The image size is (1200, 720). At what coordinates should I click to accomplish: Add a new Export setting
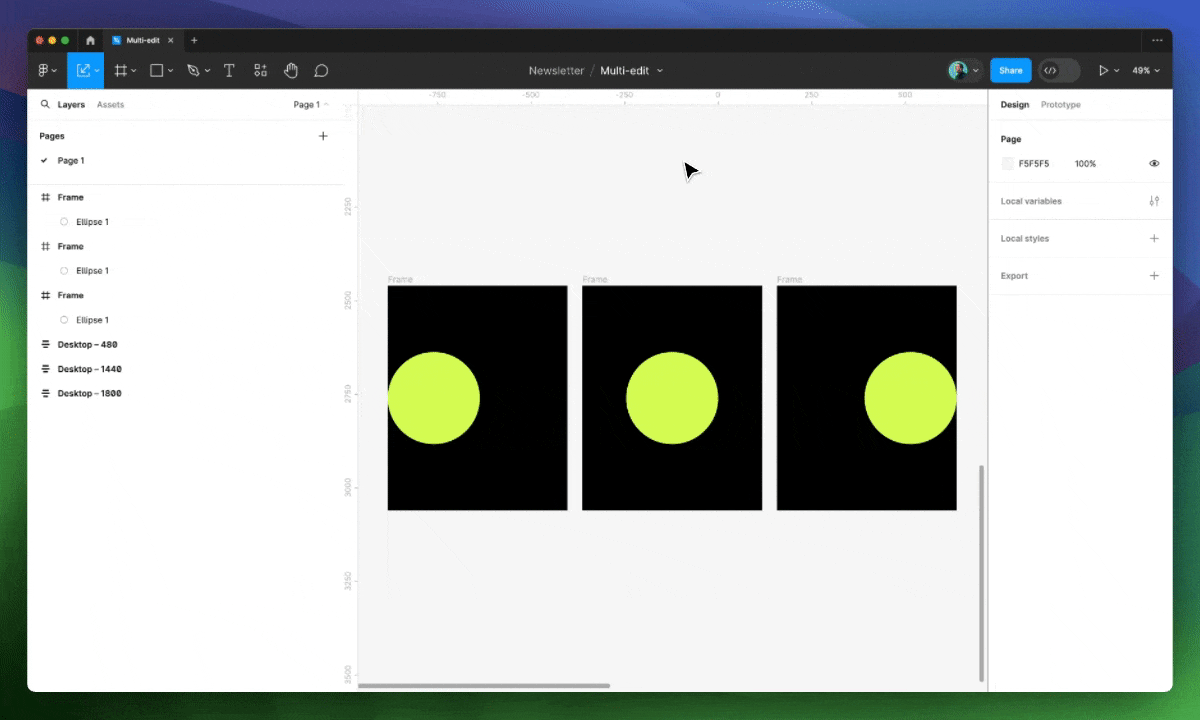(x=1154, y=276)
